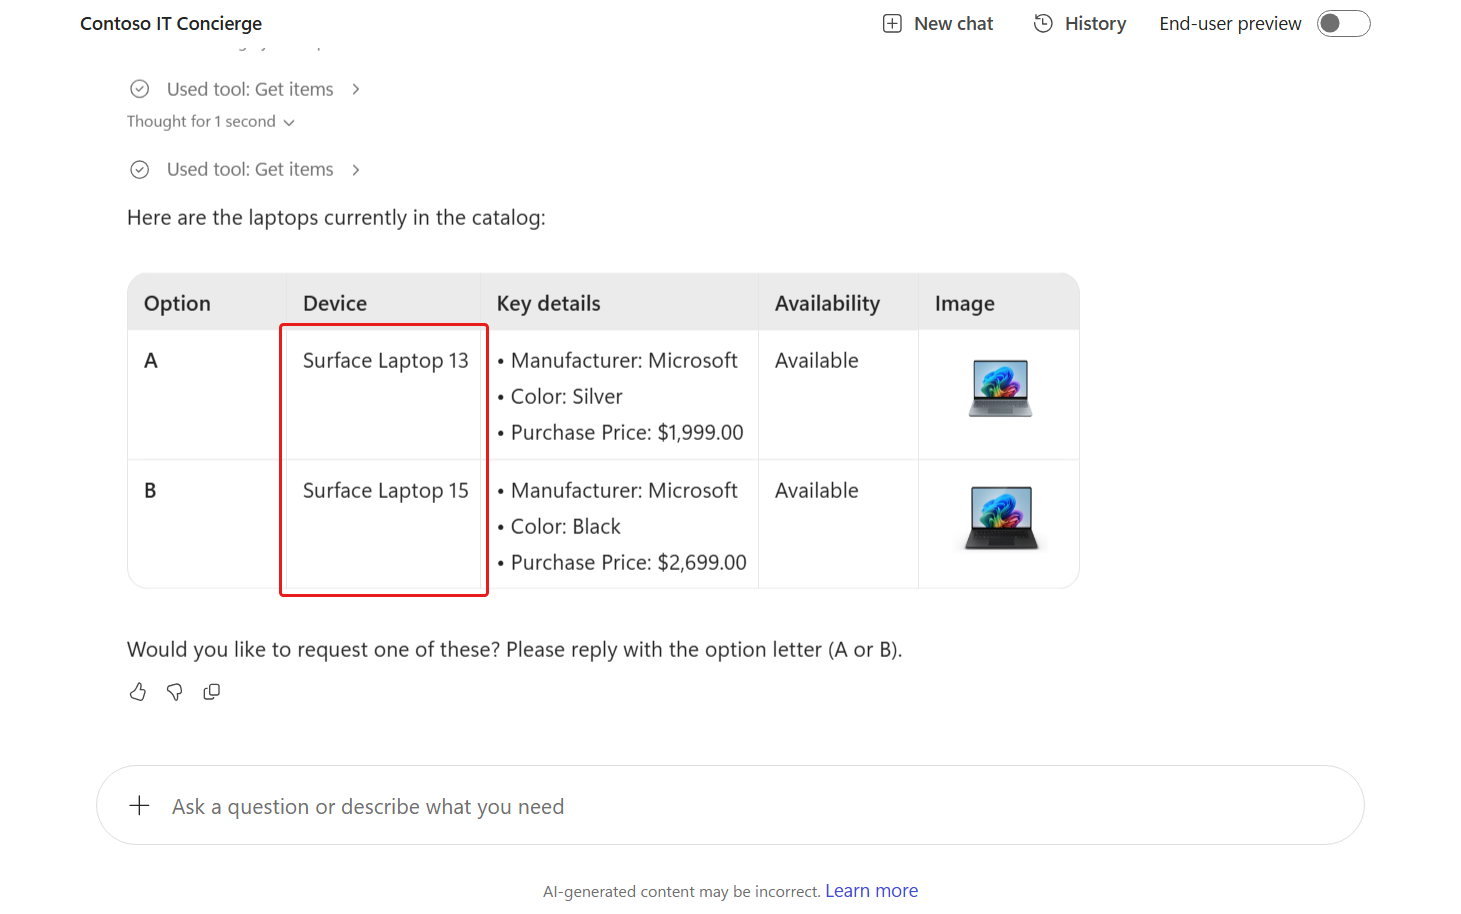Click the End-user preview label
Screen dimensions: 1461x914
(x=1230, y=24)
